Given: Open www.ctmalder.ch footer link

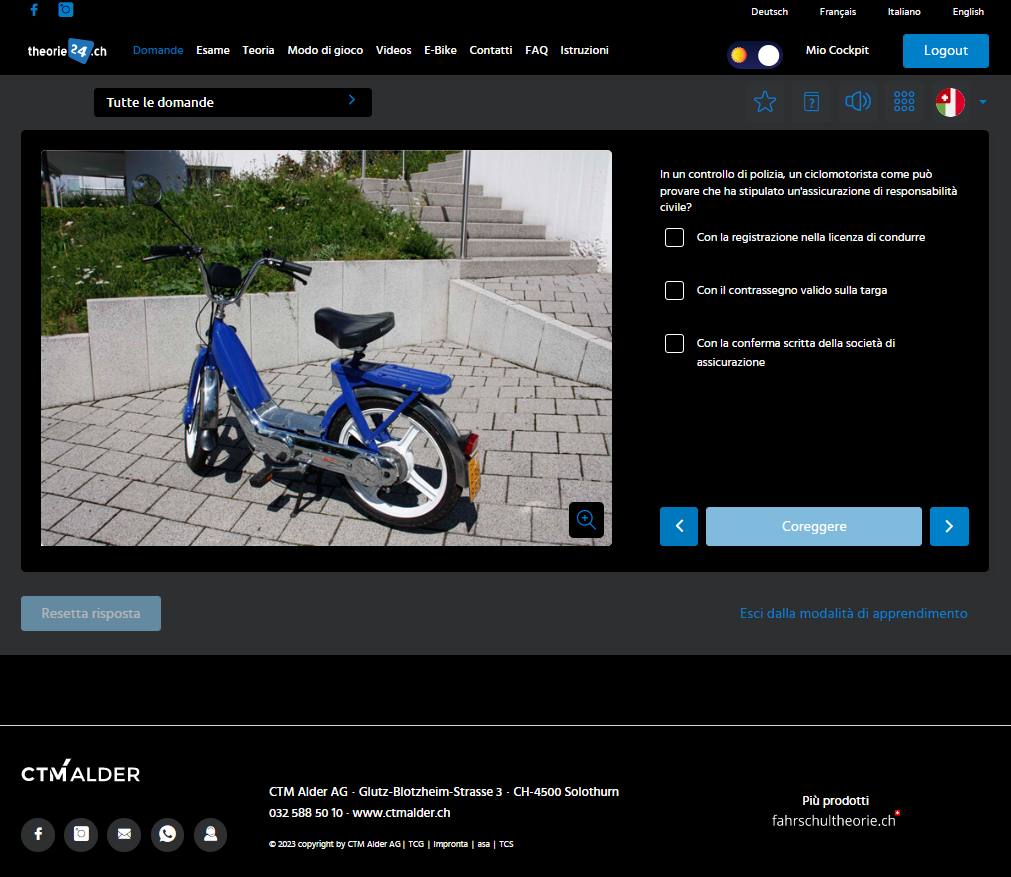Looking at the screenshot, I should tap(401, 813).
